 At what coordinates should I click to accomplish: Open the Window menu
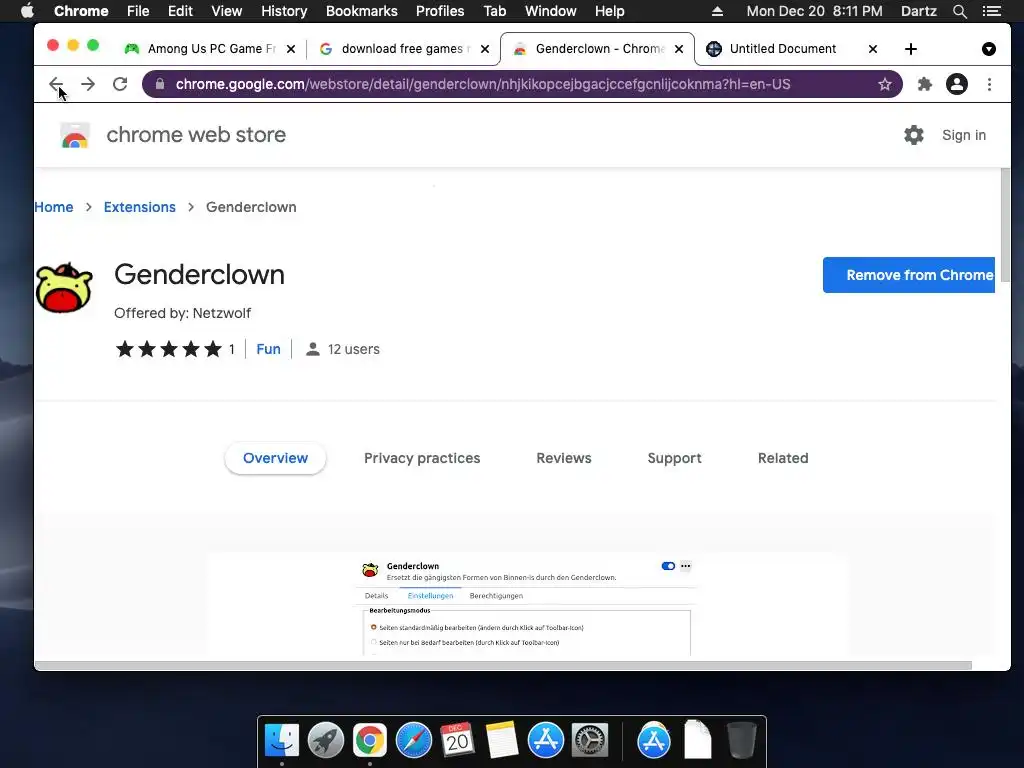pos(550,11)
